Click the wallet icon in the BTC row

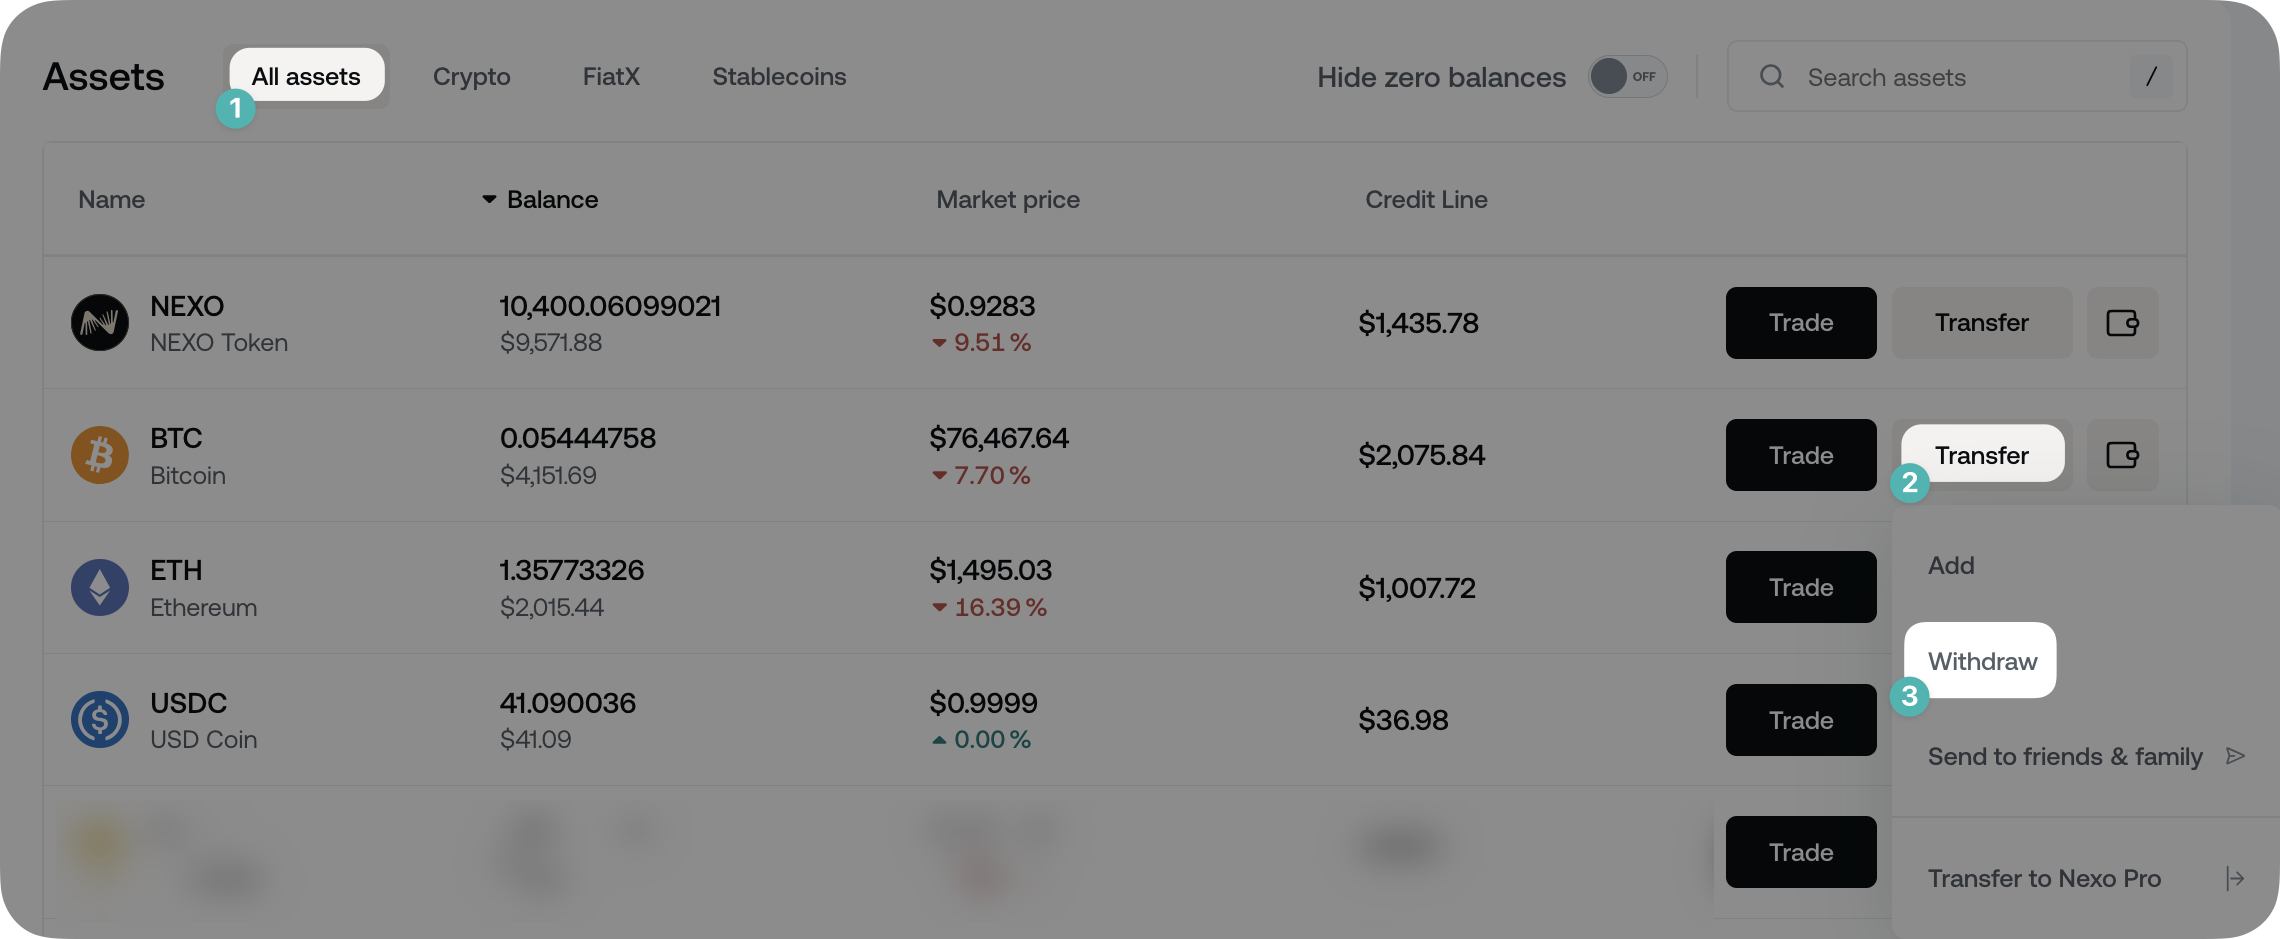click(x=2123, y=455)
